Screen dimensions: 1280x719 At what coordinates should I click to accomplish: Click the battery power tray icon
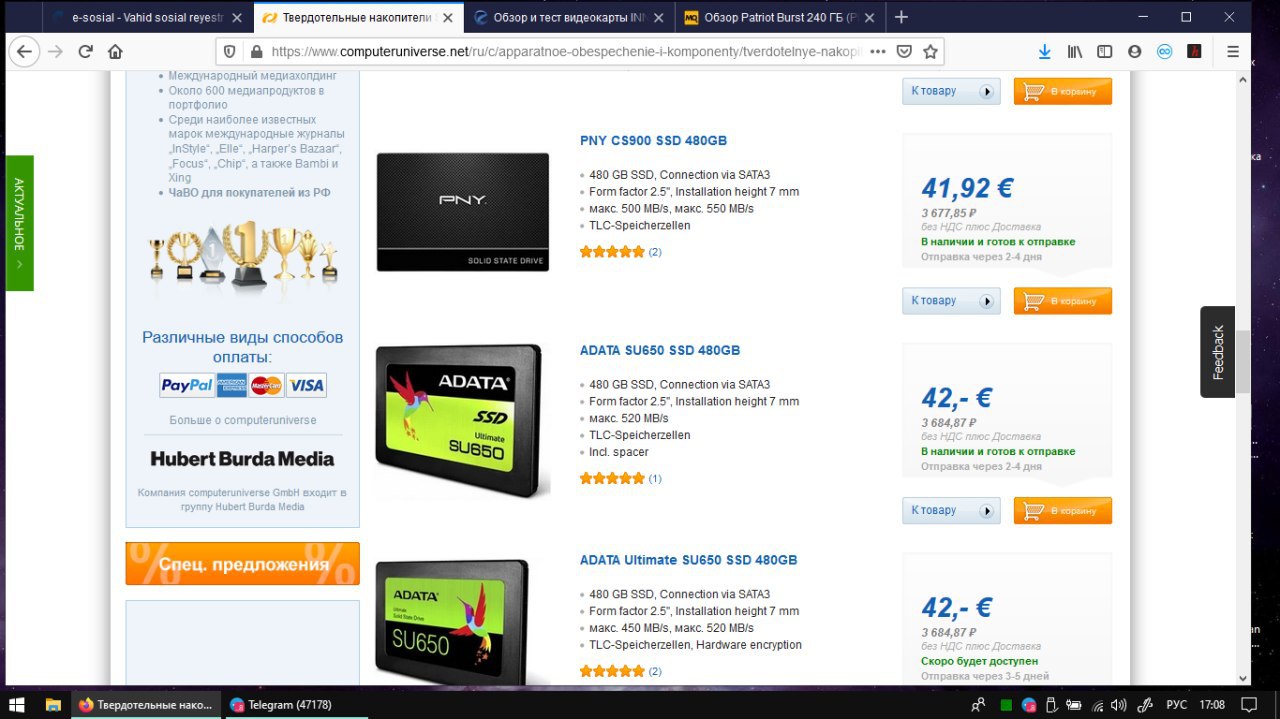[1074, 705]
